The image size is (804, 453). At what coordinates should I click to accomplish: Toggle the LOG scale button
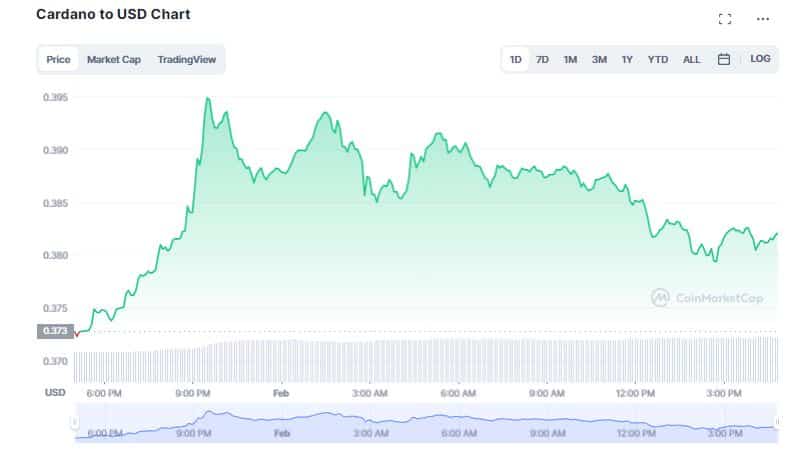pos(760,59)
